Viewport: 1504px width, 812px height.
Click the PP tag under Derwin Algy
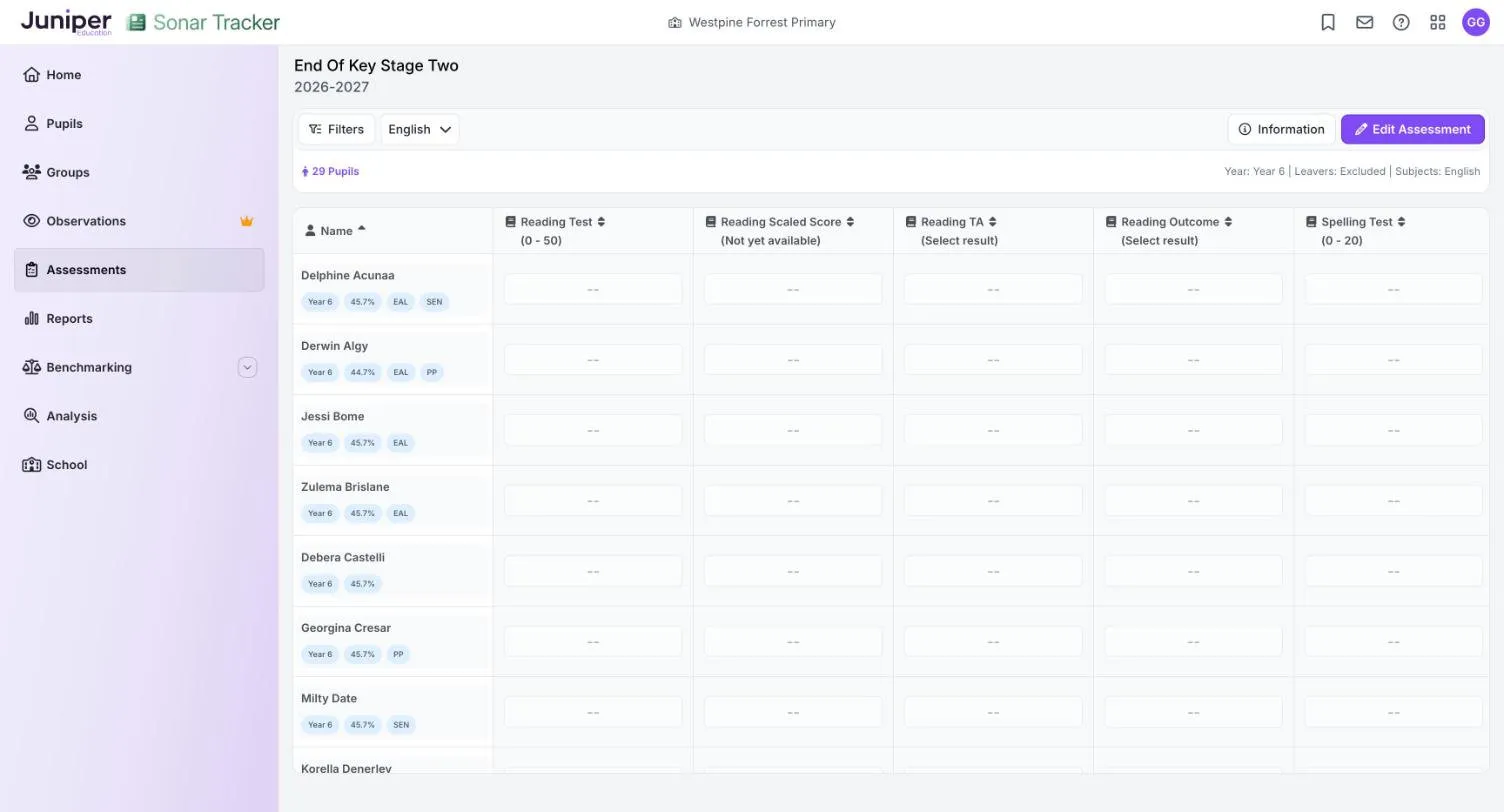(x=432, y=372)
